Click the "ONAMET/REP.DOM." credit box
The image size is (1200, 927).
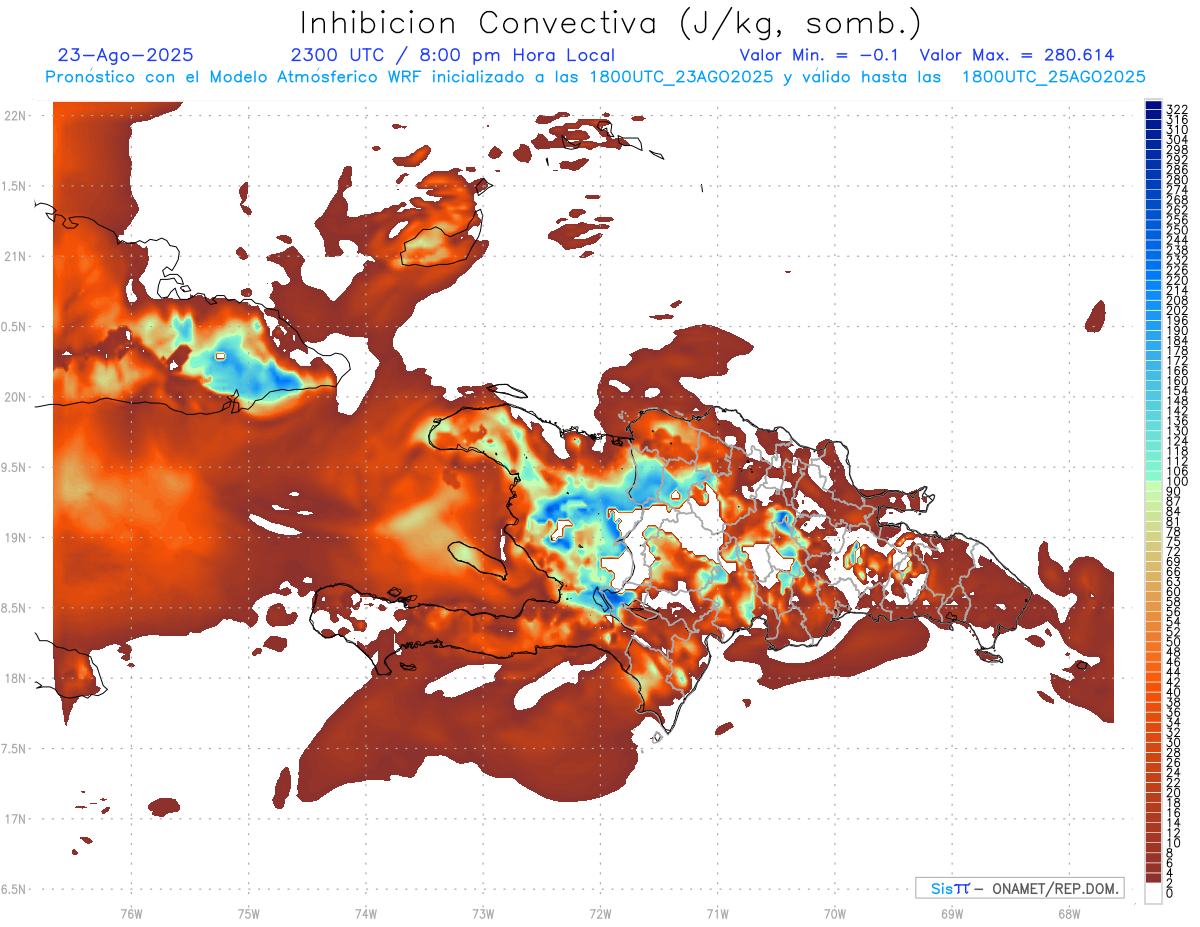click(1019, 888)
